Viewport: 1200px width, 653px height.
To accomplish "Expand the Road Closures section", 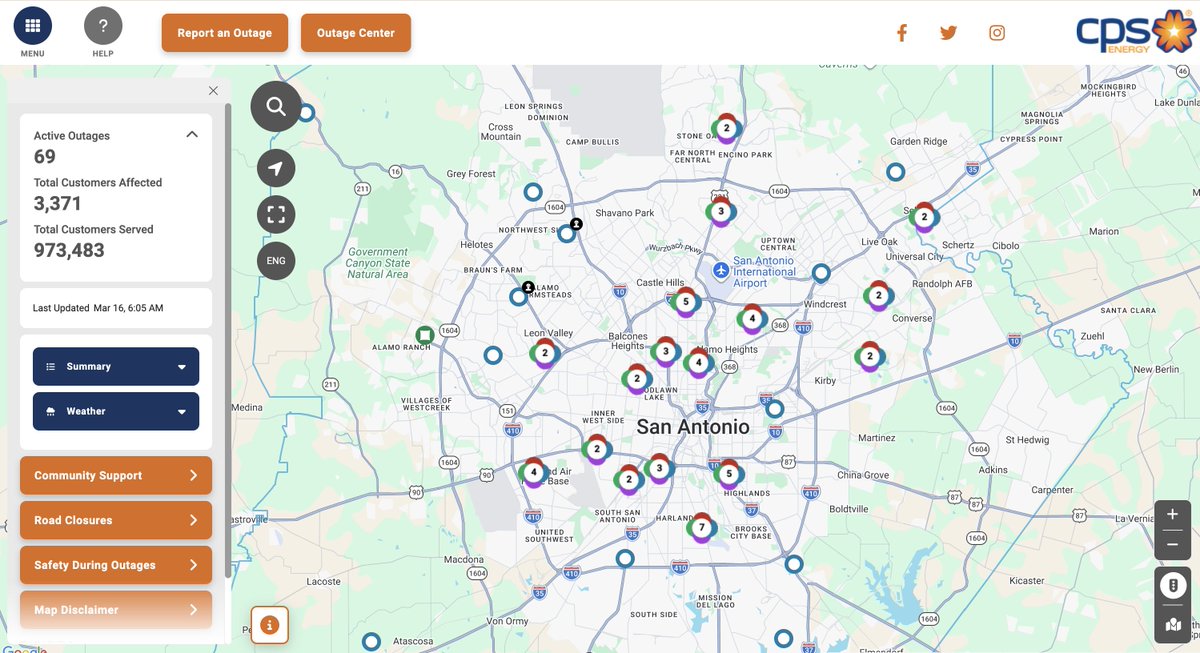I will (x=116, y=520).
